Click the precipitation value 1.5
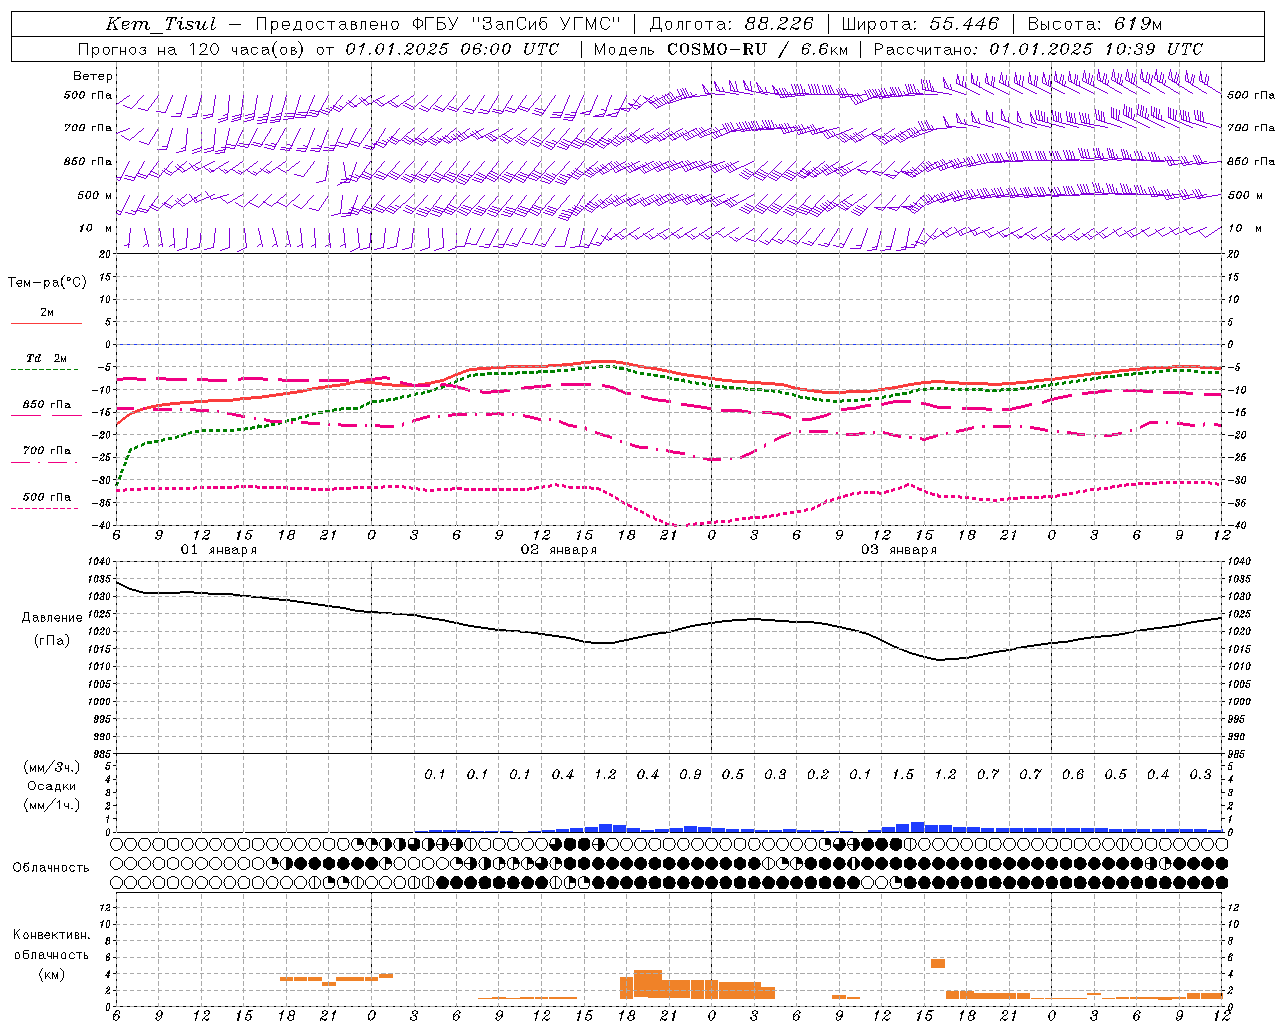 903,775
